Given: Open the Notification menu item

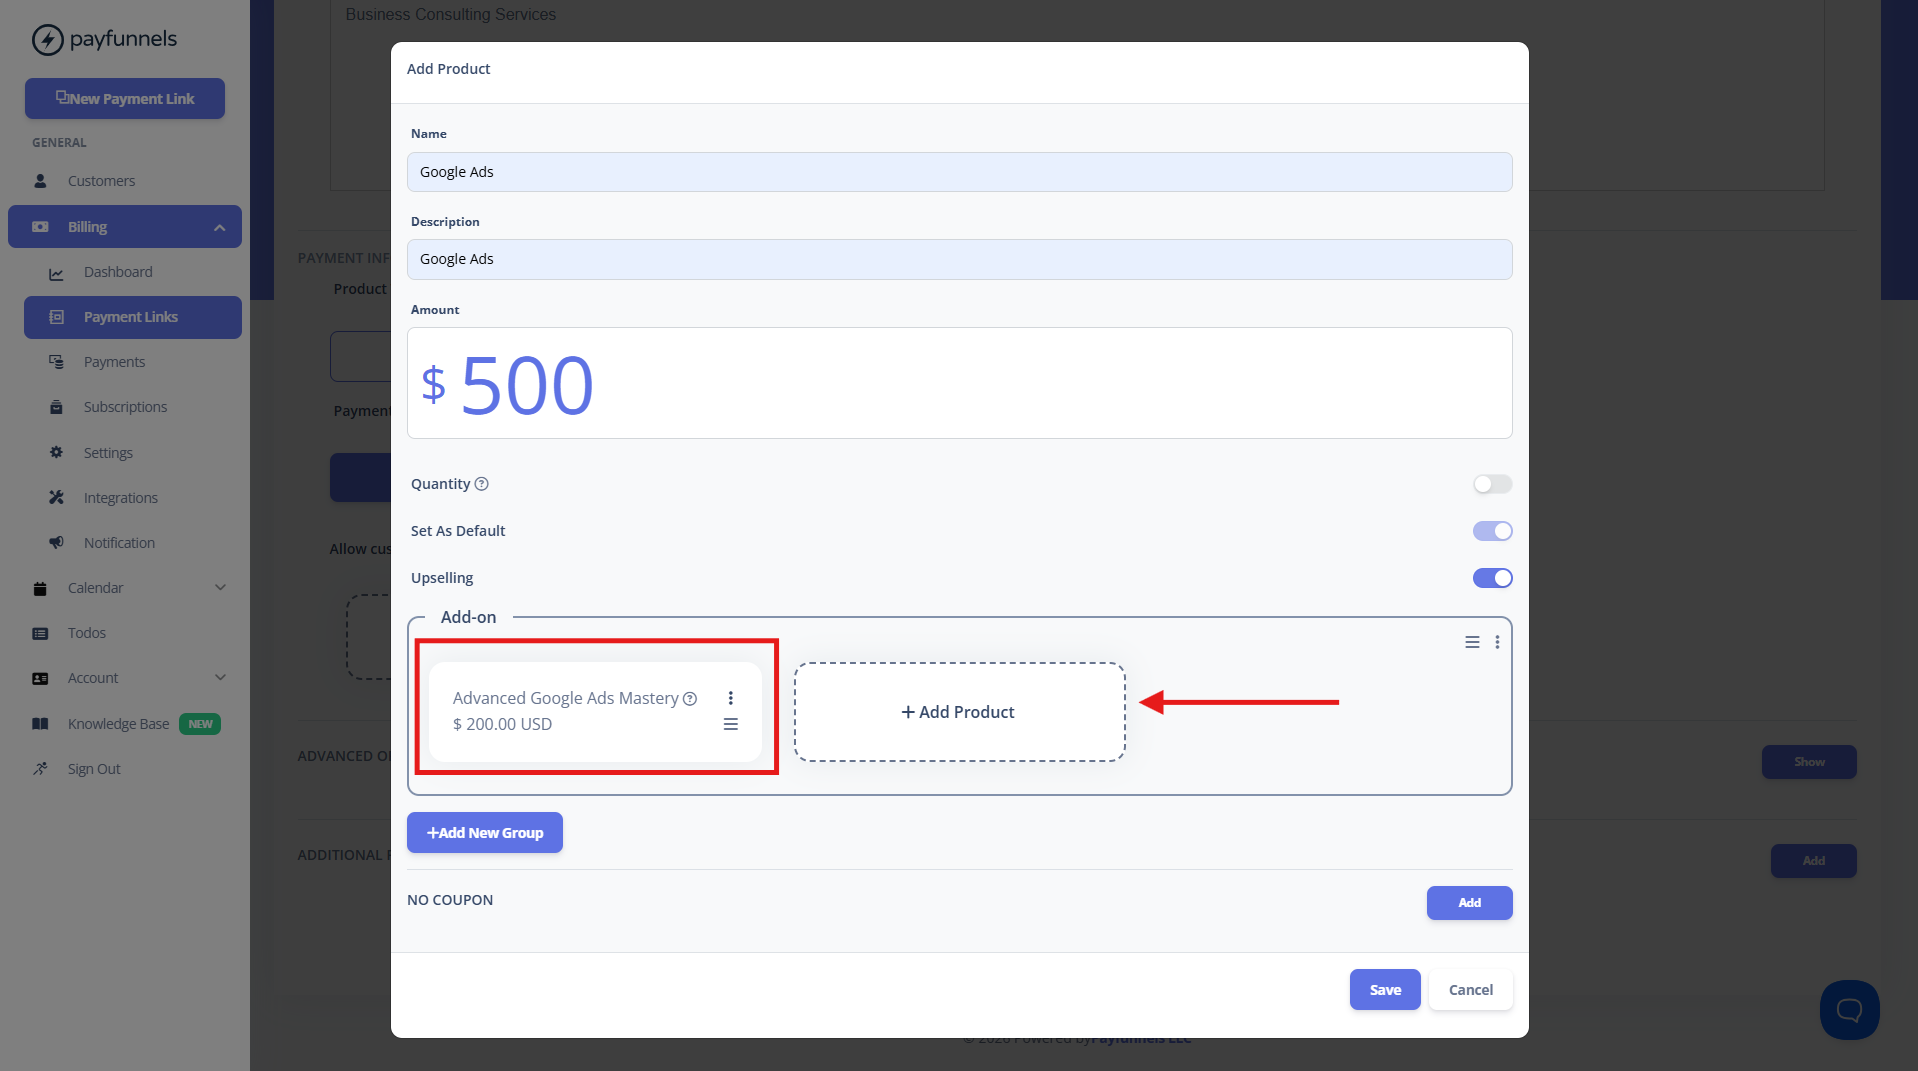Looking at the screenshot, I should coord(133,543).
